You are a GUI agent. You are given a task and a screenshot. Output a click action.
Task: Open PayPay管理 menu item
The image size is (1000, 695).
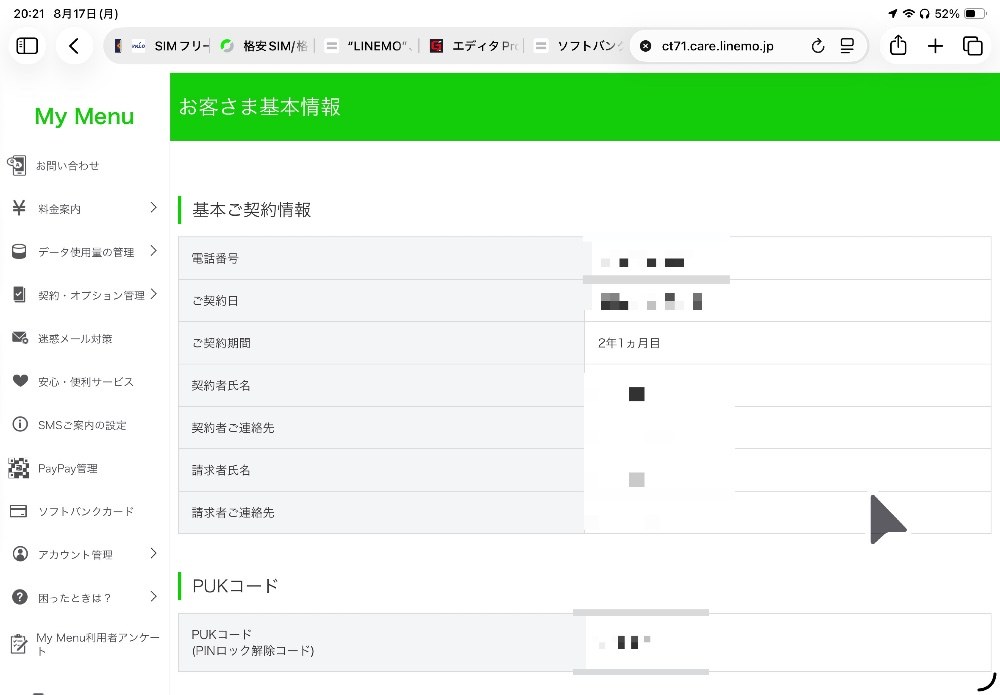68,469
